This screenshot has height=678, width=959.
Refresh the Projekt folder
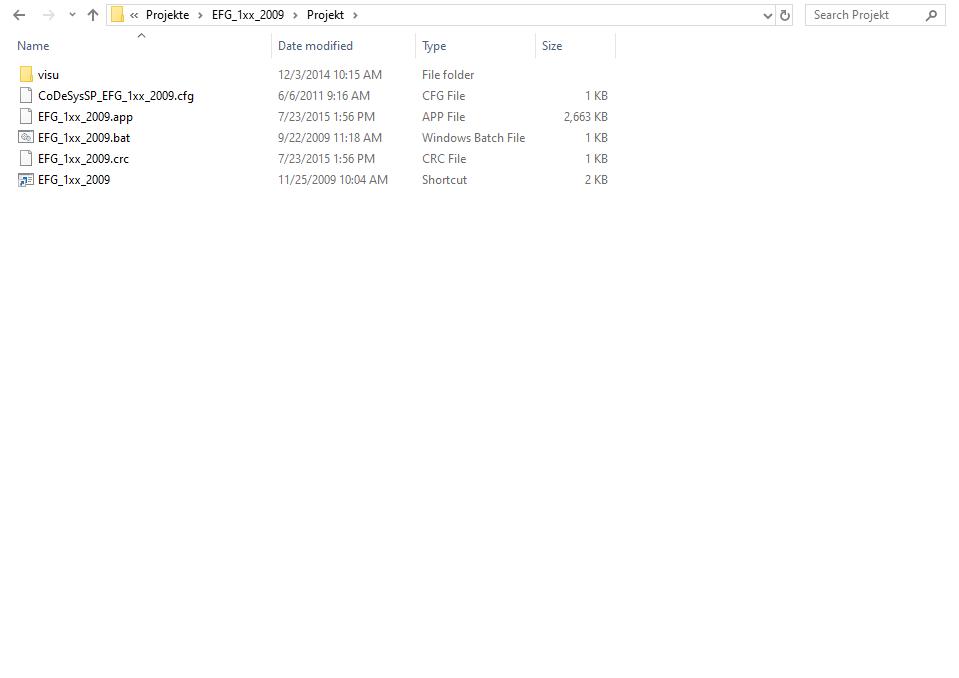coord(785,16)
